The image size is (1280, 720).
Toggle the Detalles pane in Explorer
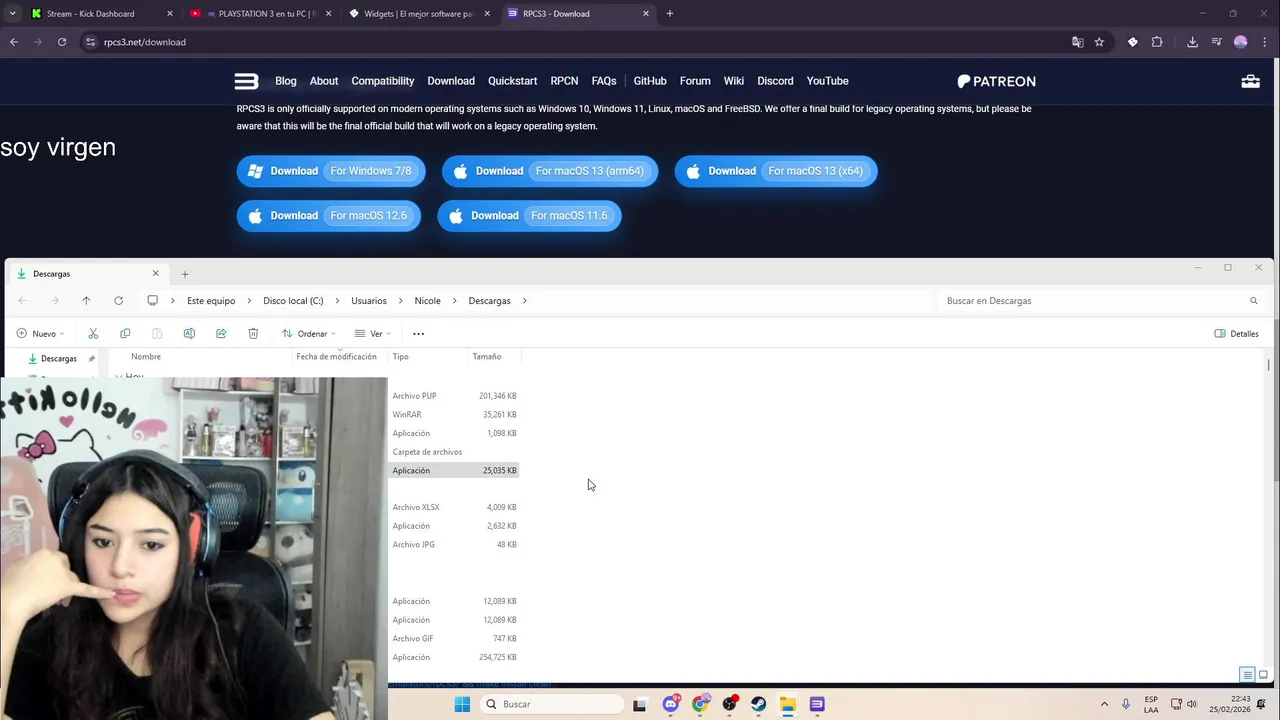point(1236,333)
